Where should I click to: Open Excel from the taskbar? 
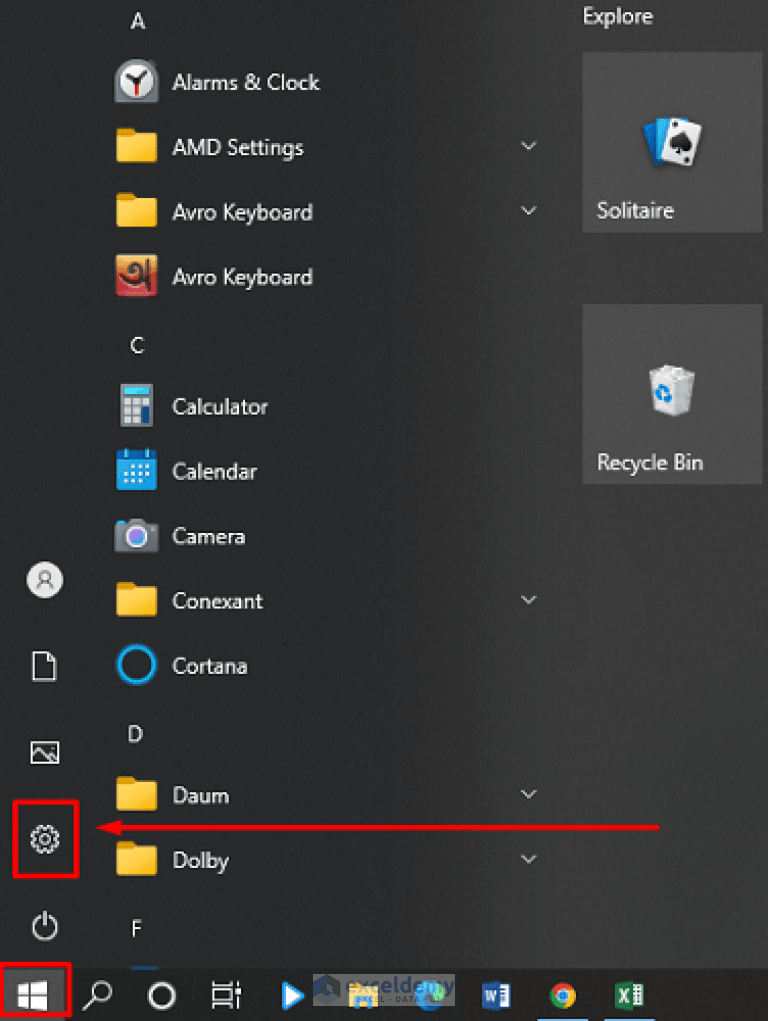tap(629, 996)
